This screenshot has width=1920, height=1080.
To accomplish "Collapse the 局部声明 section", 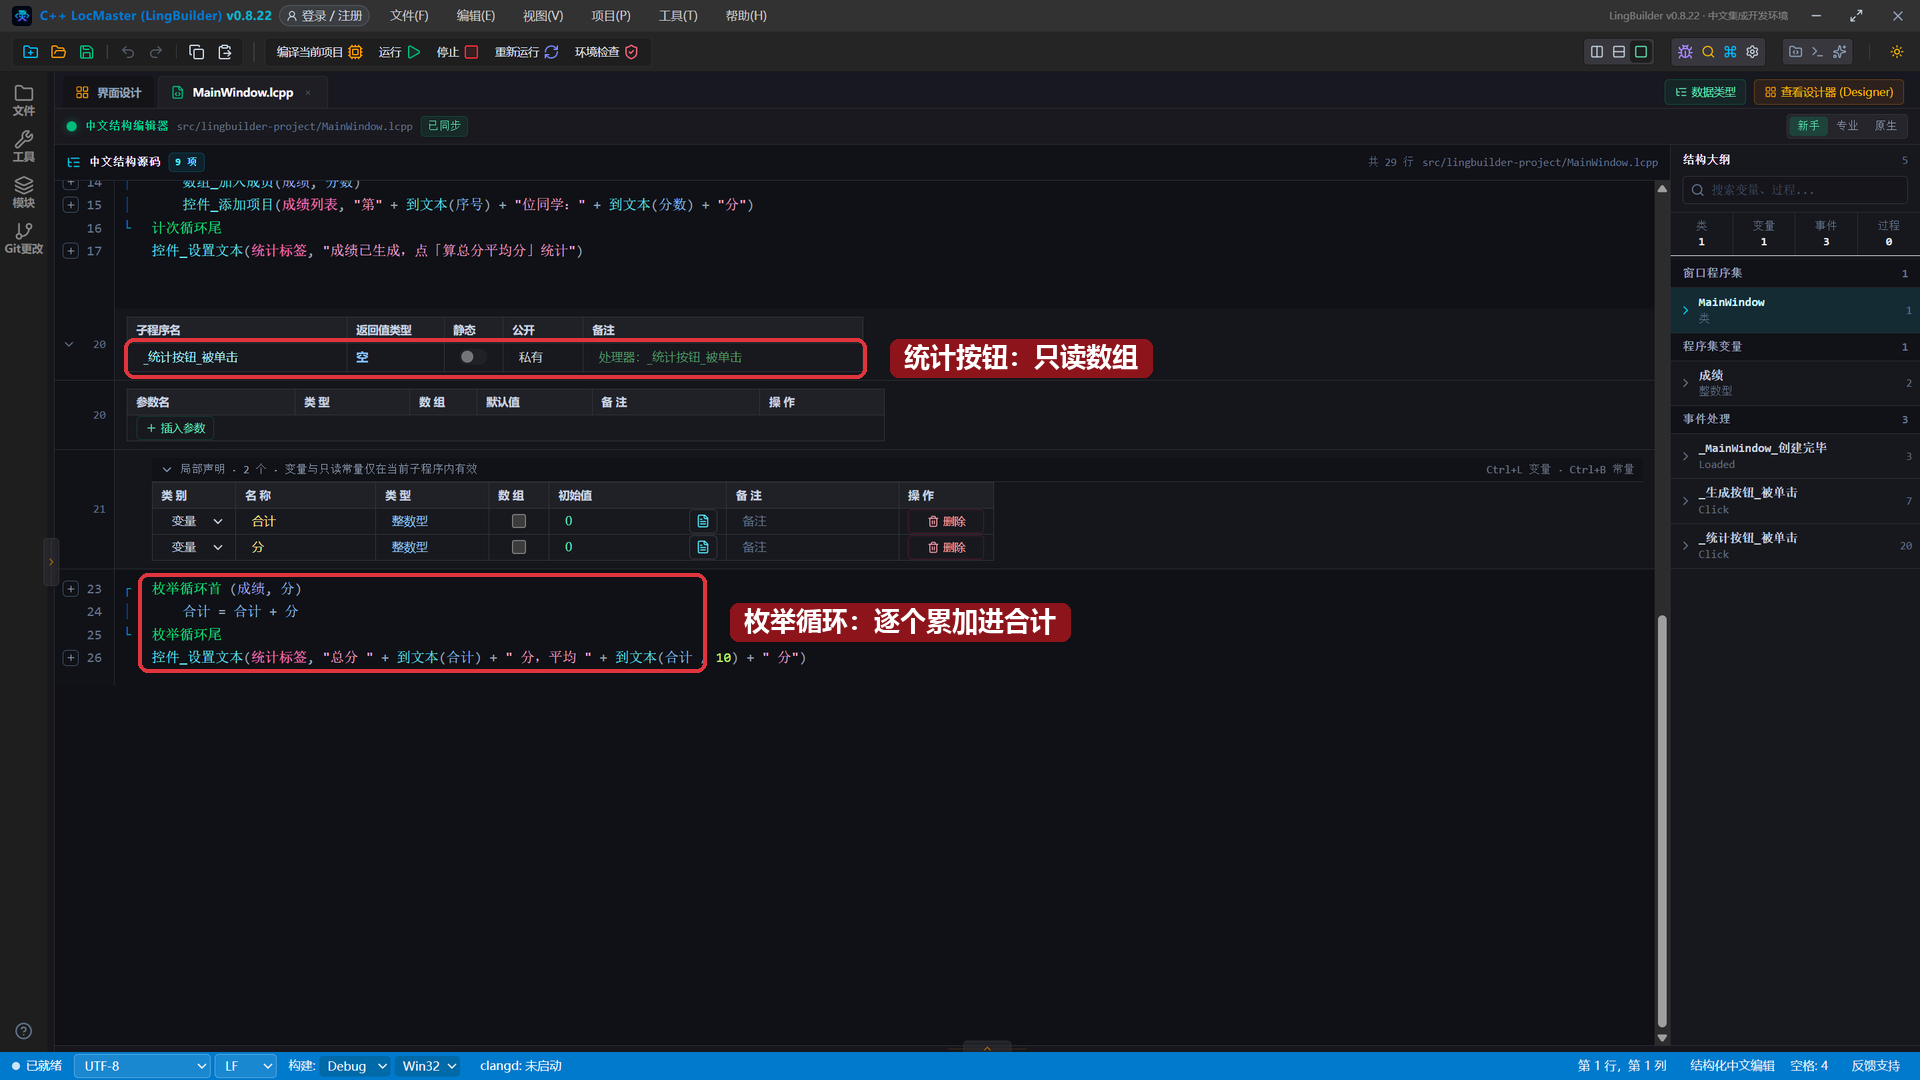I will tap(167, 469).
